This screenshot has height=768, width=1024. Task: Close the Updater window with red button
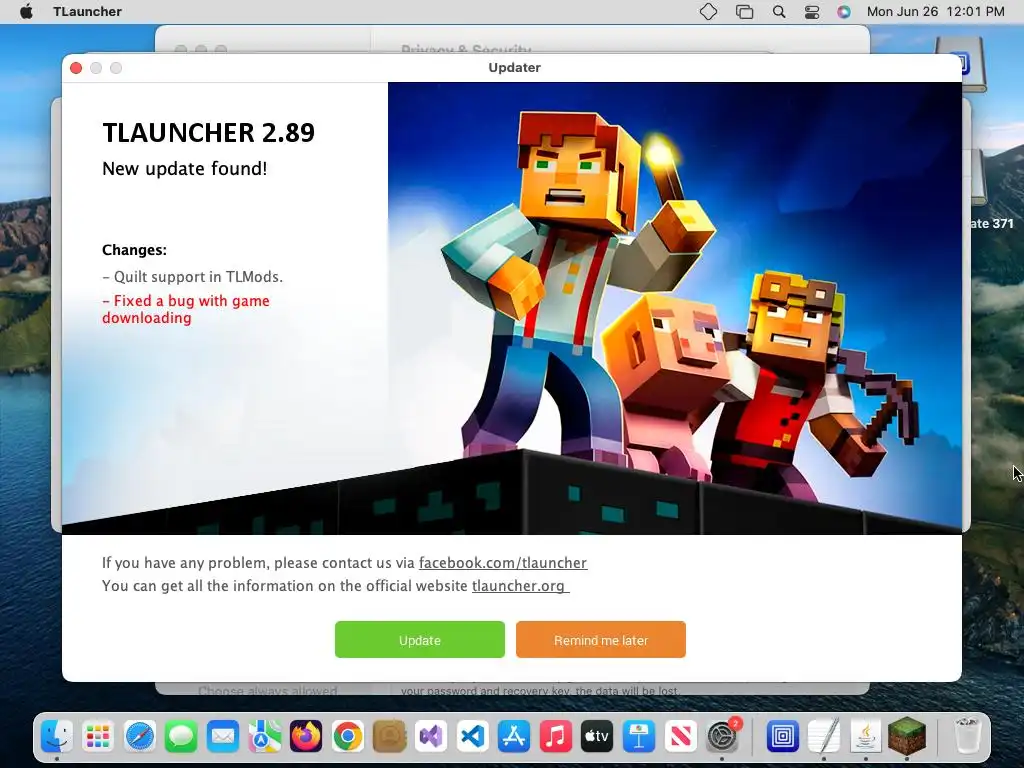click(76, 68)
